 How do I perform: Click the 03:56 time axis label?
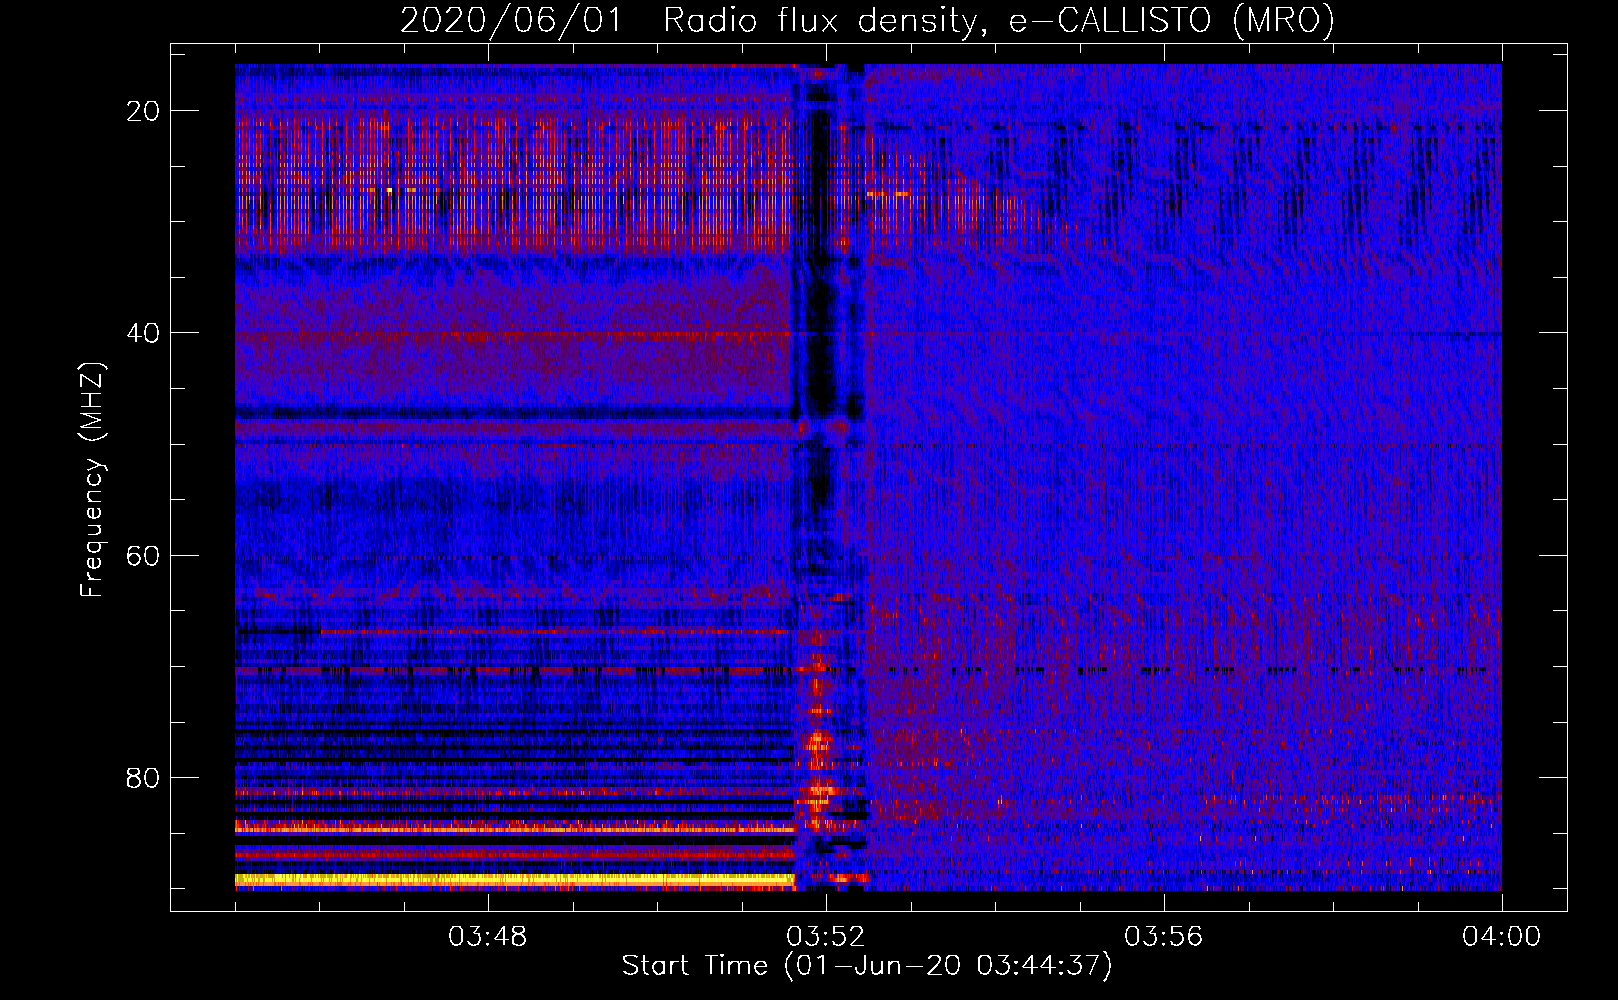click(1164, 937)
